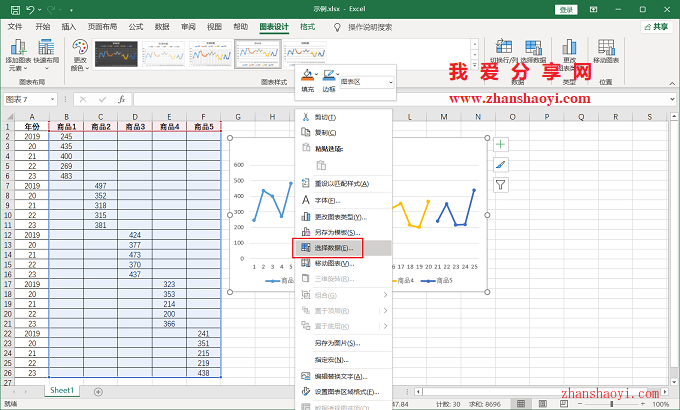
Task: Choose 另存为模板(S)... from context menu
Action: [343, 233]
